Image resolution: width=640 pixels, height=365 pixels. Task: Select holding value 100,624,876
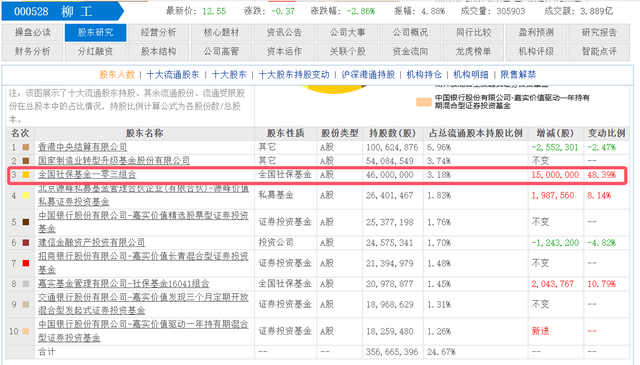392,147
